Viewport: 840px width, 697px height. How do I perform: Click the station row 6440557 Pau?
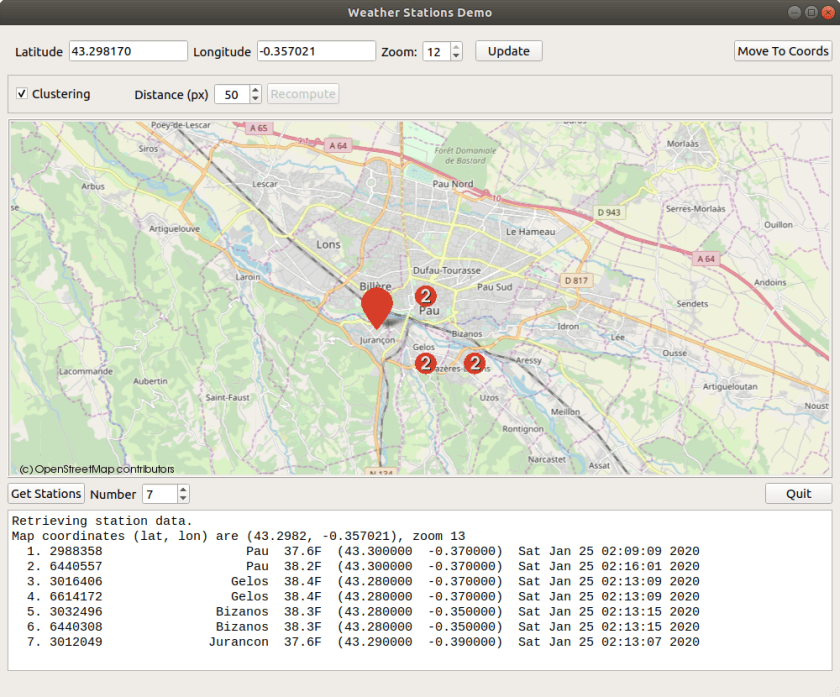point(363,566)
